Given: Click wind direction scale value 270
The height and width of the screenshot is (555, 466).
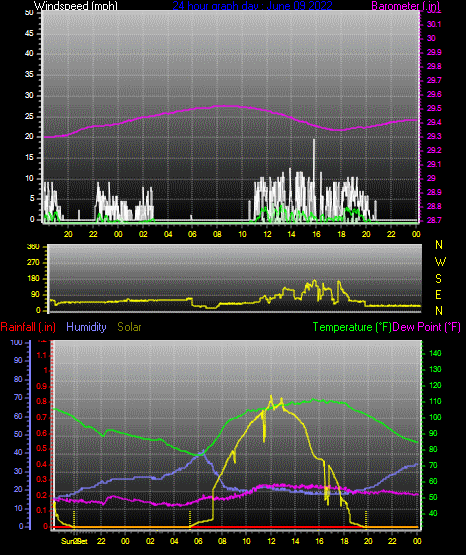Looking at the screenshot, I should (x=33, y=263).
